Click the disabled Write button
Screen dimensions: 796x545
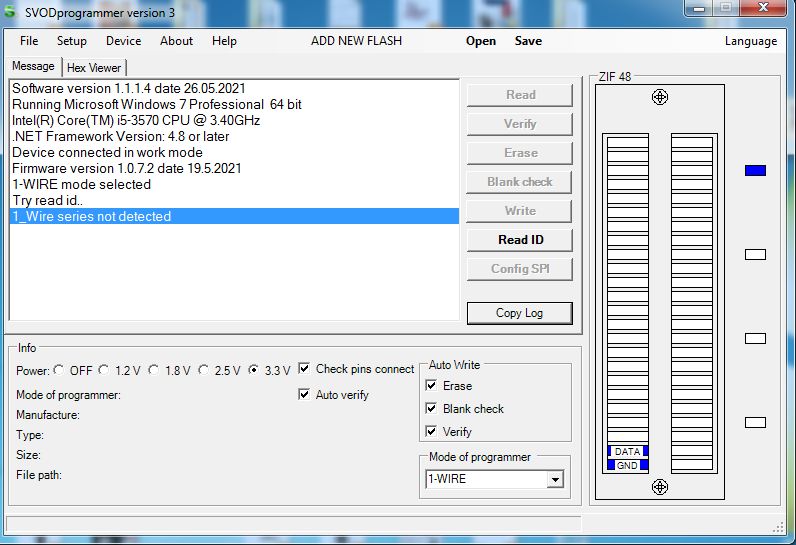(x=520, y=211)
